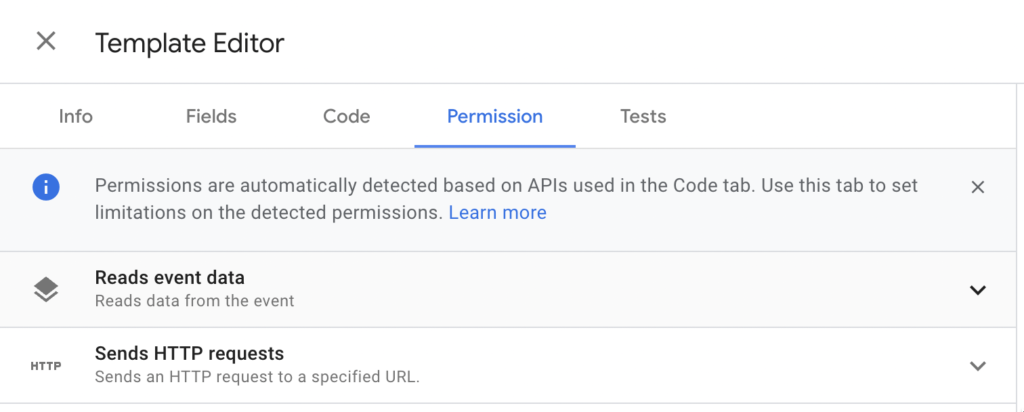Select the Permission tab
The width and height of the screenshot is (1024, 412).
494,116
